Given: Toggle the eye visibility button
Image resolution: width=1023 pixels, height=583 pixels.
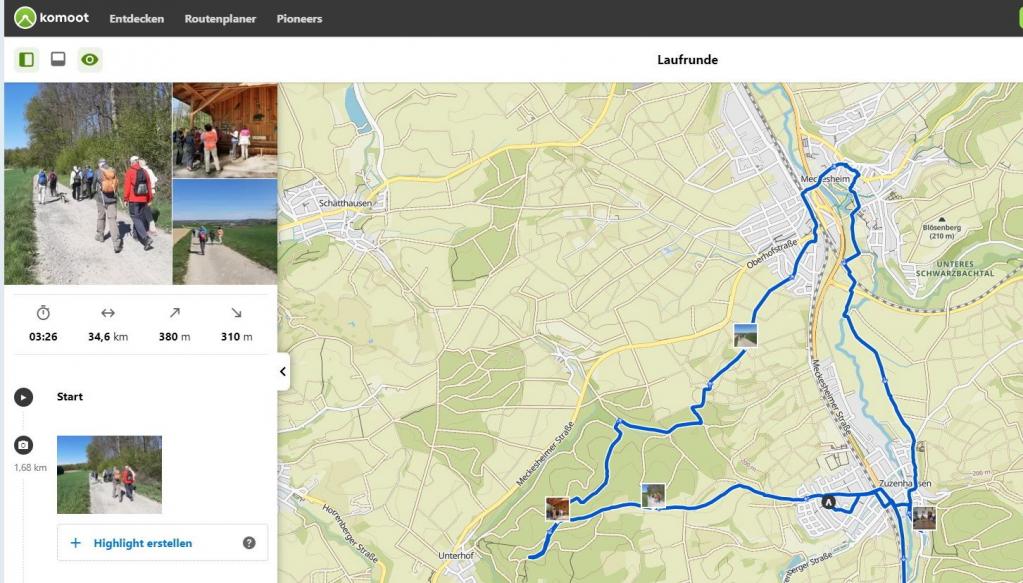Looking at the screenshot, I should tap(90, 60).
